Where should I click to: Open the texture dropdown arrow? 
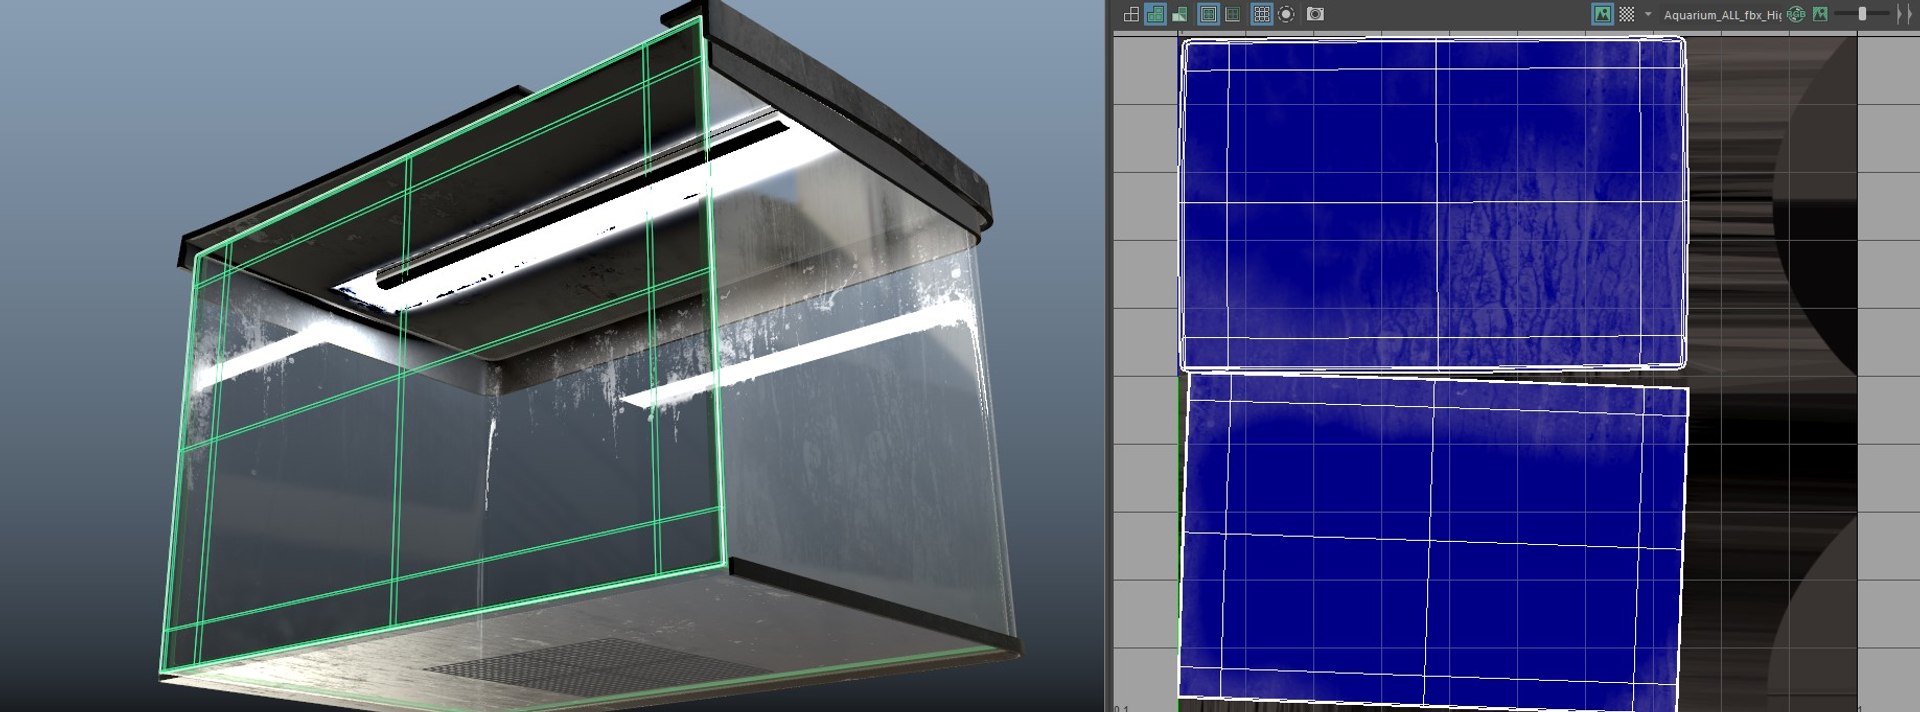pos(1648,14)
